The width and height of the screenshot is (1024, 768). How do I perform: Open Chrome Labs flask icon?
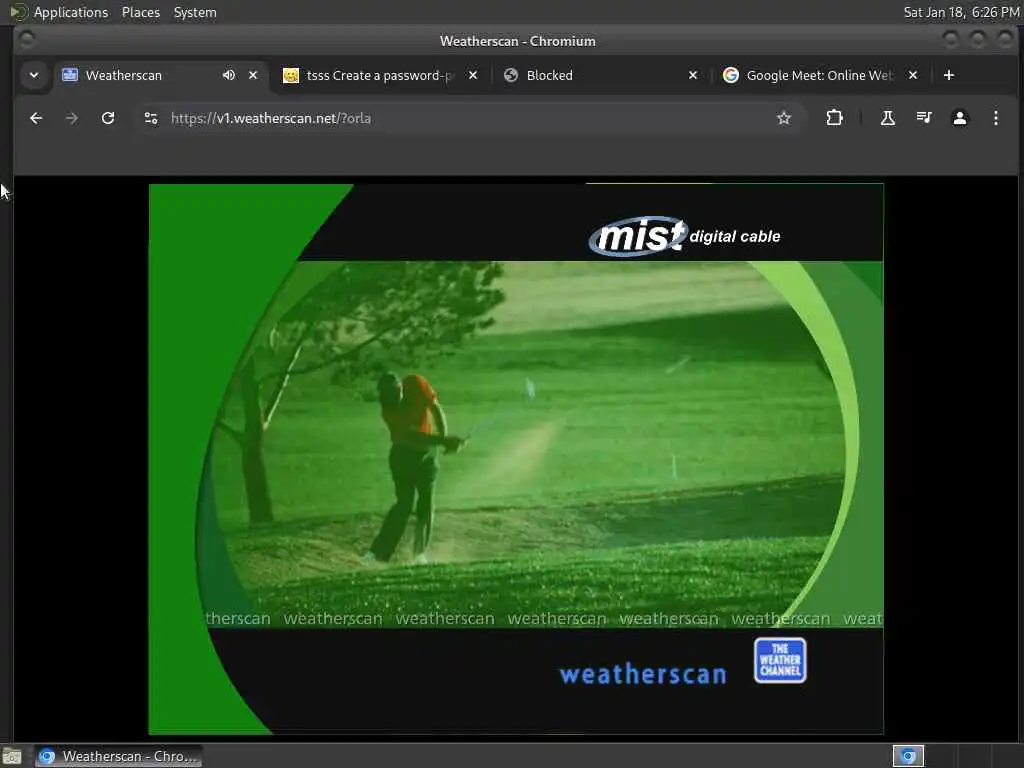point(888,118)
